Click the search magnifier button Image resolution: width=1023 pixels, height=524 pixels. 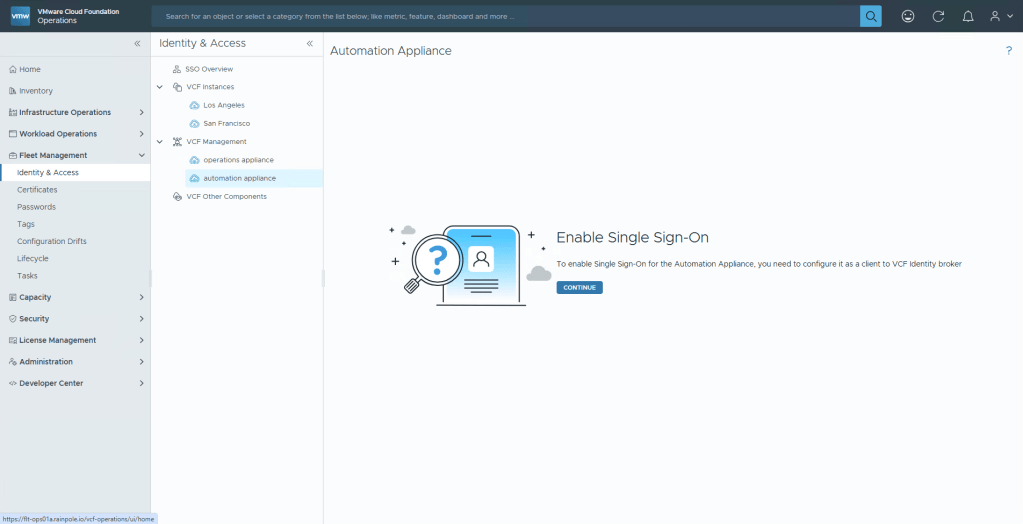click(870, 16)
